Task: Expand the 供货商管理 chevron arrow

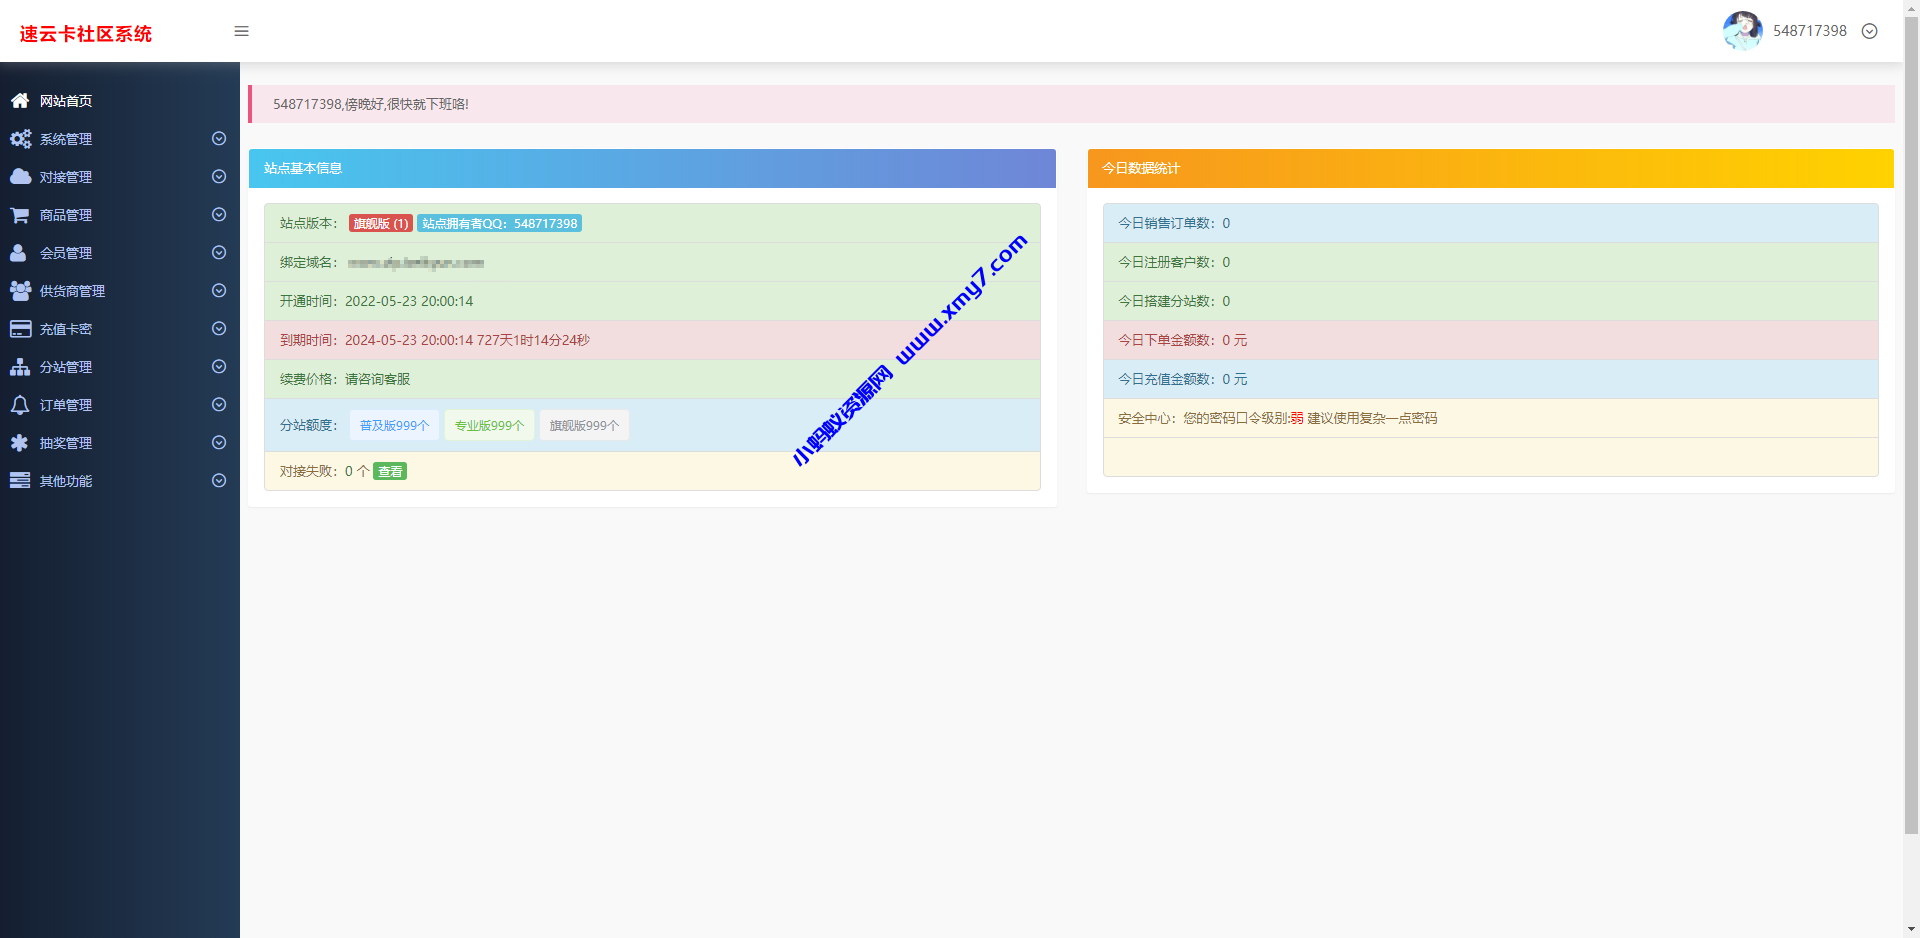Action: pos(219,291)
